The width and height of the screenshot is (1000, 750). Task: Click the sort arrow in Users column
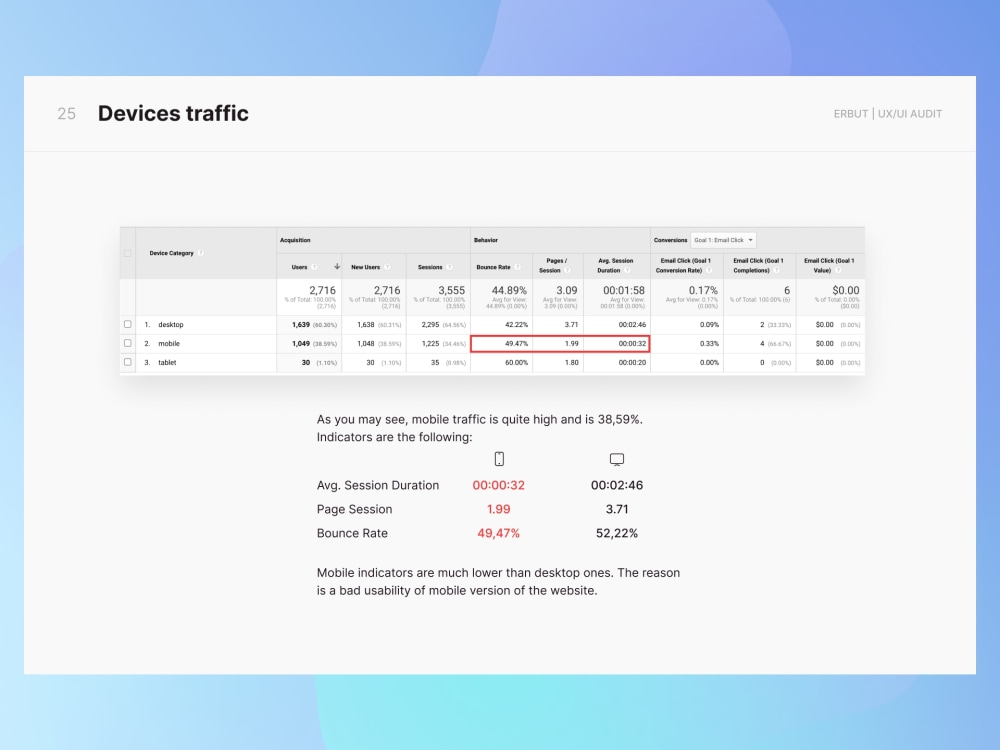click(x=337, y=267)
